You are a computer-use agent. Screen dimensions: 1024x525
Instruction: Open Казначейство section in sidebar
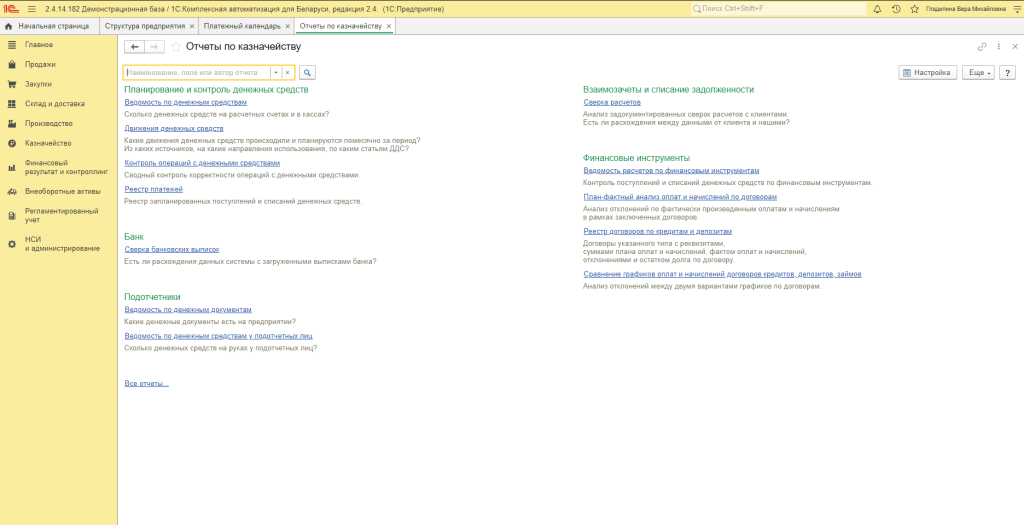(48, 142)
